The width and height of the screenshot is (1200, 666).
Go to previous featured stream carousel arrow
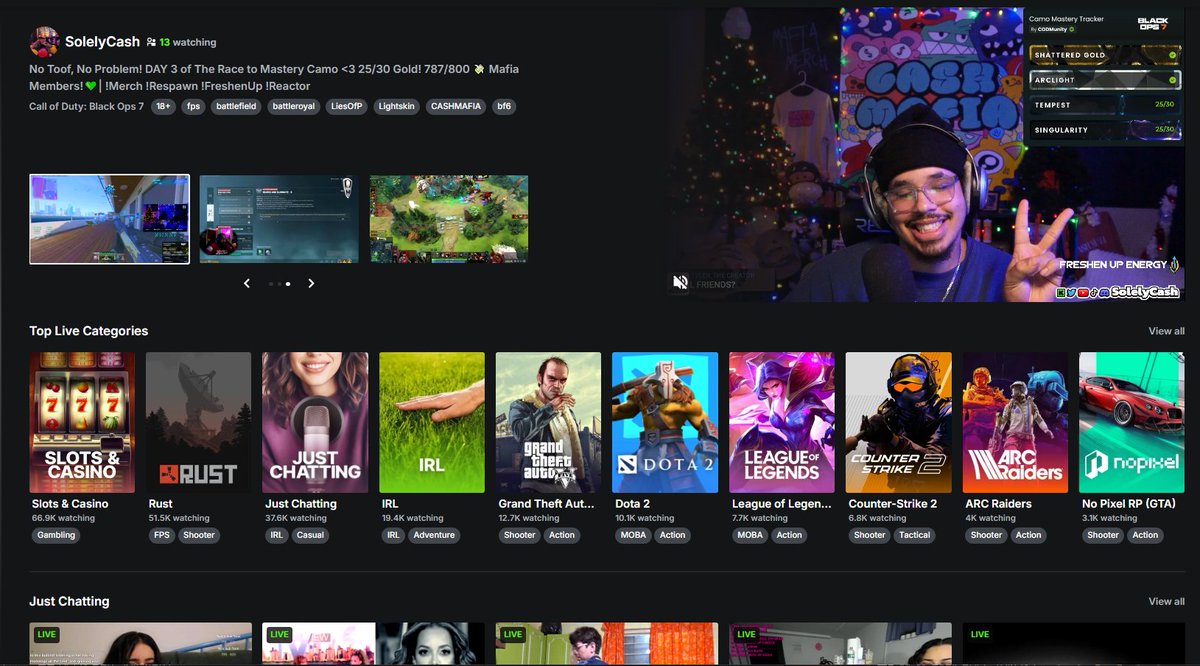point(247,283)
